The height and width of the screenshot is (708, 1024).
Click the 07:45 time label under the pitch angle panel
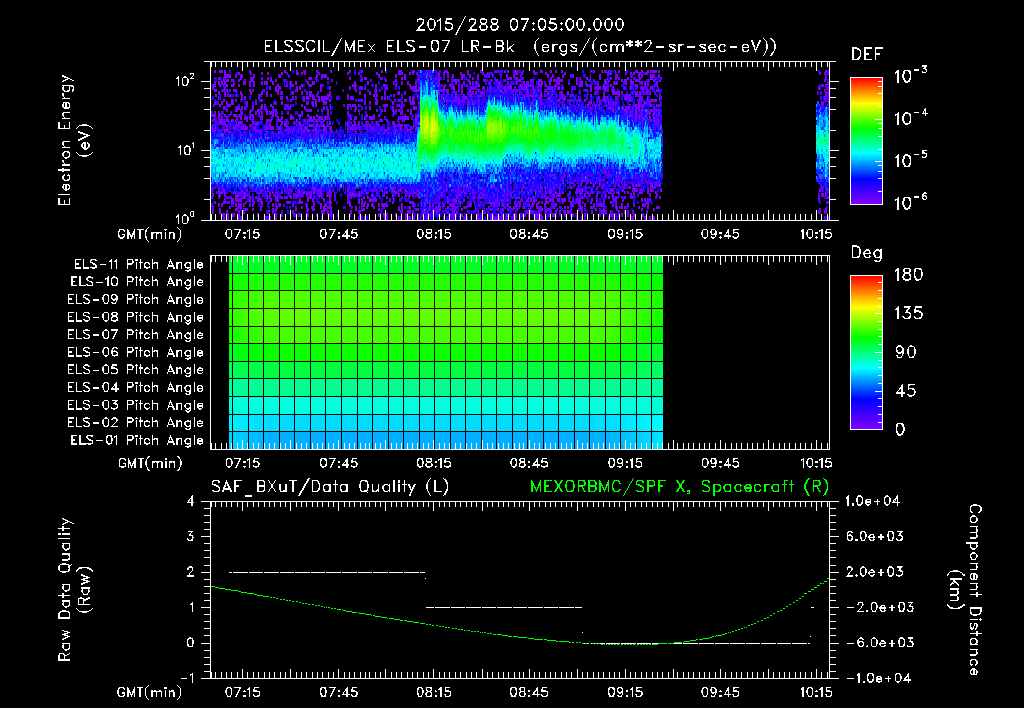pyautogui.click(x=338, y=462)
